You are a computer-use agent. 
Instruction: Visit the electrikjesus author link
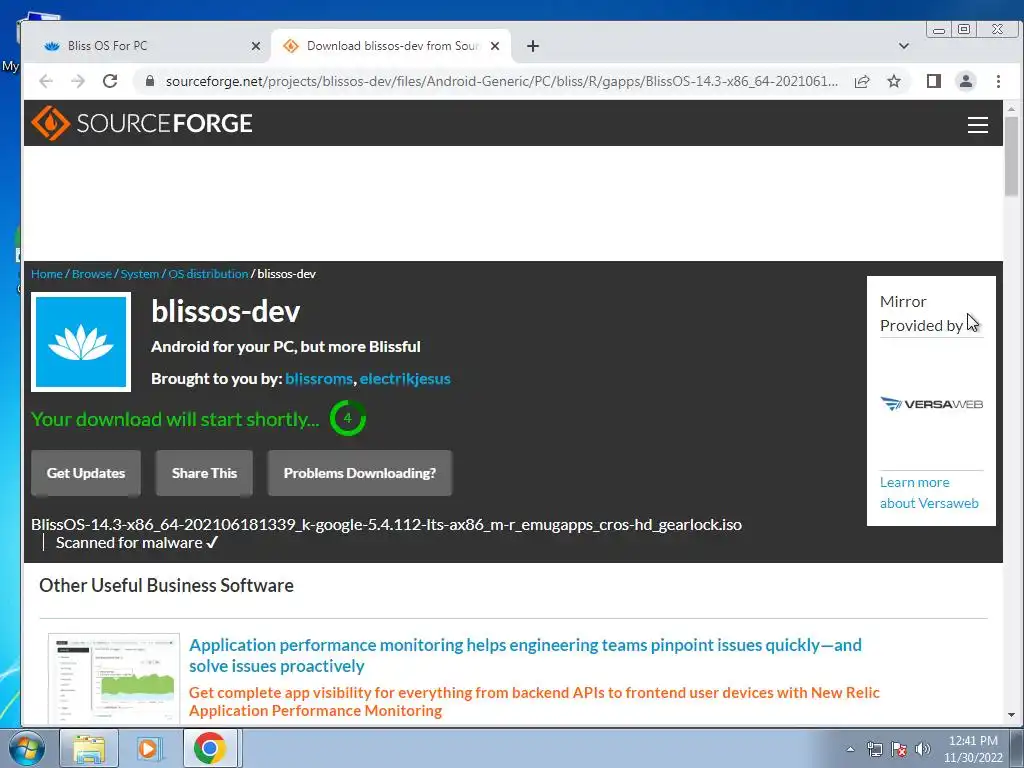tap(405, 379)
